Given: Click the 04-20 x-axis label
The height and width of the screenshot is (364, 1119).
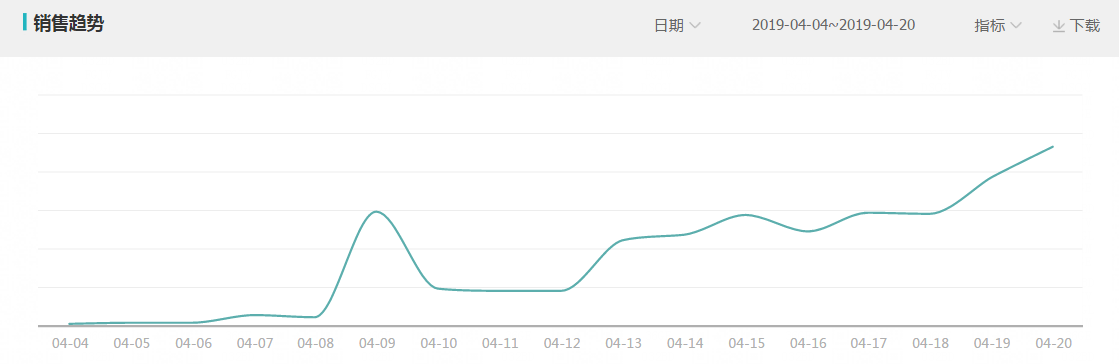Looking at the screenshot, I should 1053,343.
